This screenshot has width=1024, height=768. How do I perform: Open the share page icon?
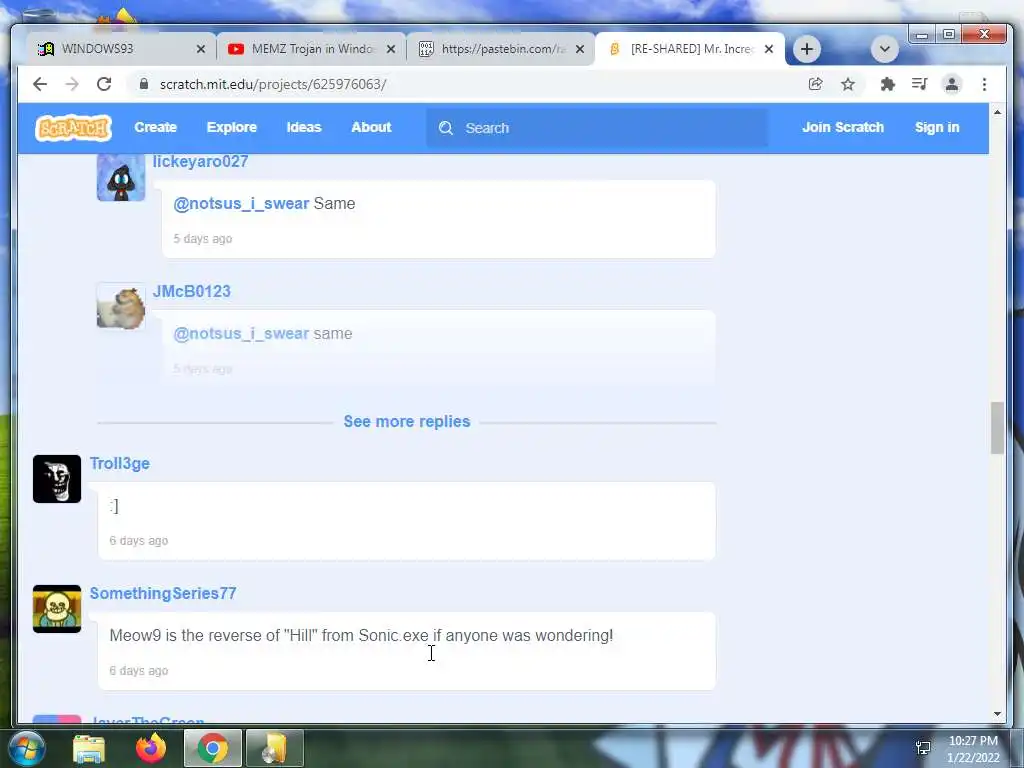point(815,84)
